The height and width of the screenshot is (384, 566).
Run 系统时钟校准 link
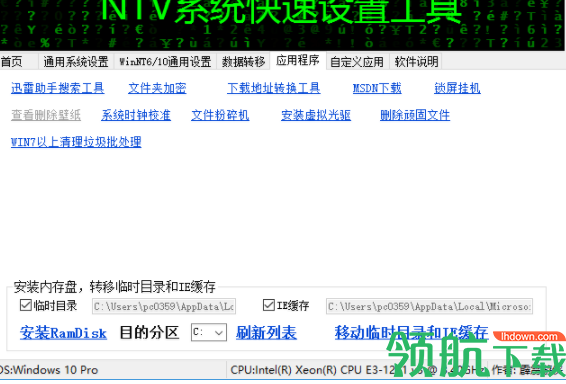(x=136, y=115)
